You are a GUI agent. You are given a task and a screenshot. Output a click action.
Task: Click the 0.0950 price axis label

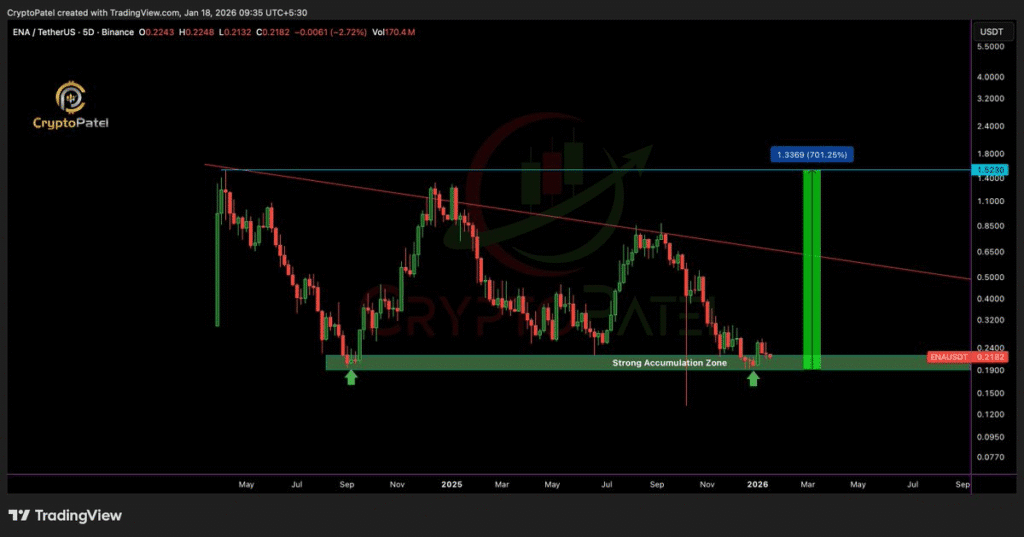coord(990,437)
